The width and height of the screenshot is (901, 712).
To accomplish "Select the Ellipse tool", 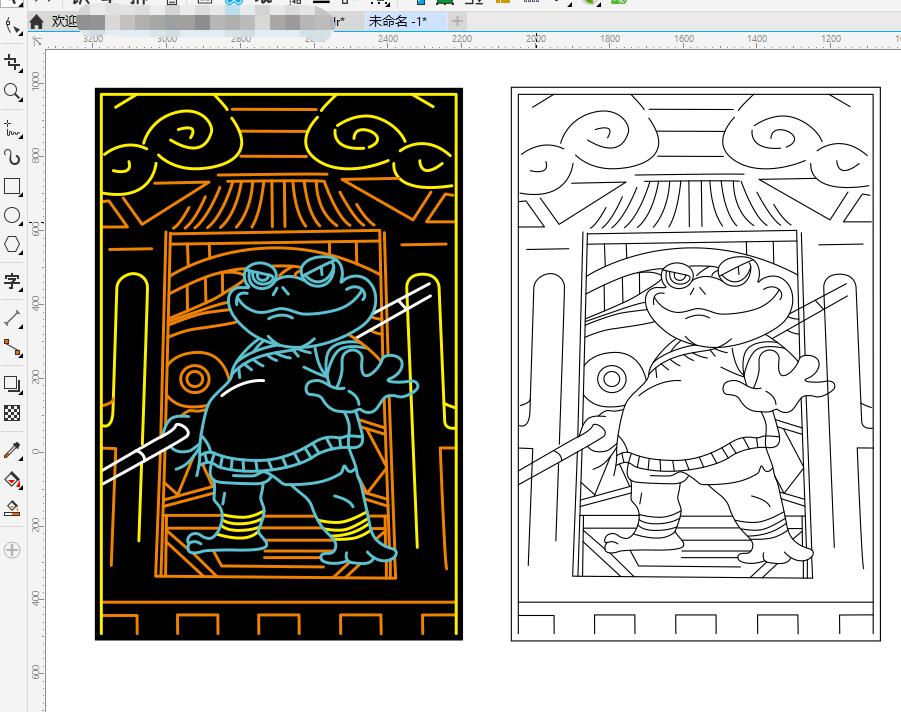I will [12, 215].
